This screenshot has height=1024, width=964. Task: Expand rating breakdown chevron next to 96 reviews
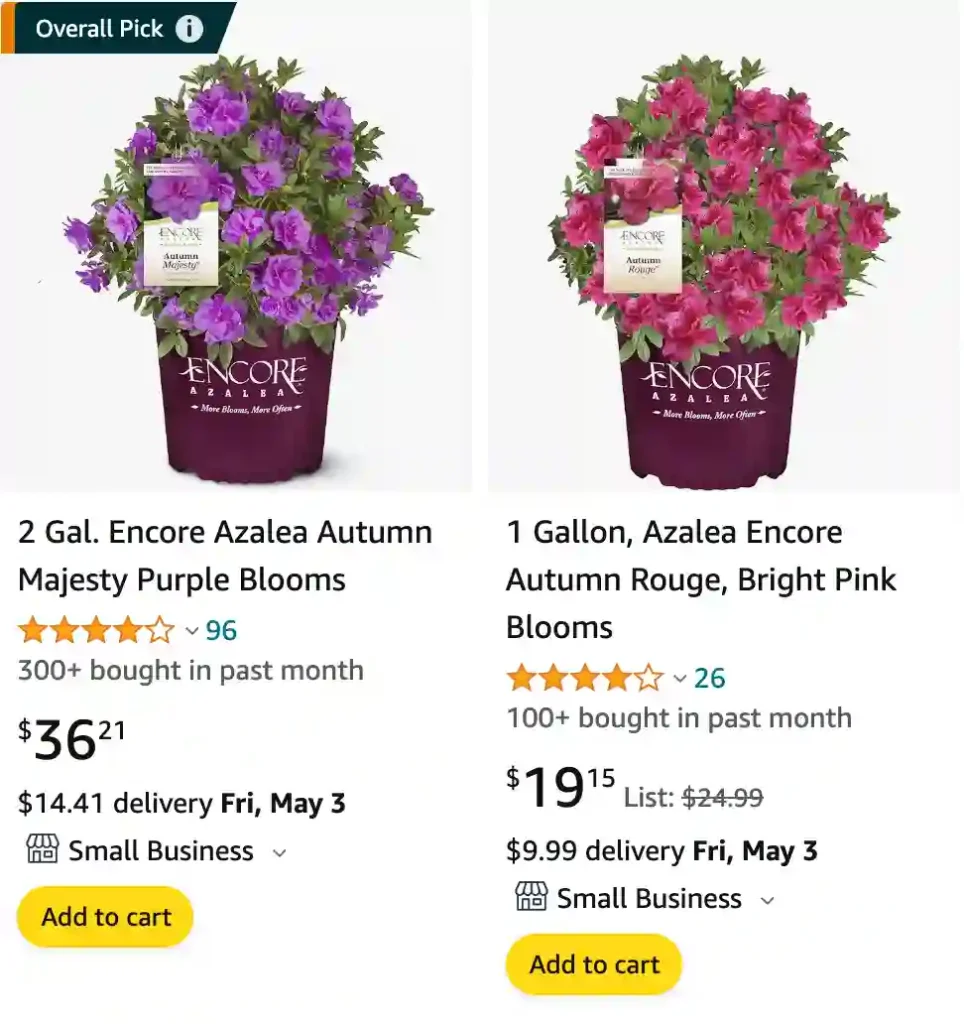coord(191,632)
